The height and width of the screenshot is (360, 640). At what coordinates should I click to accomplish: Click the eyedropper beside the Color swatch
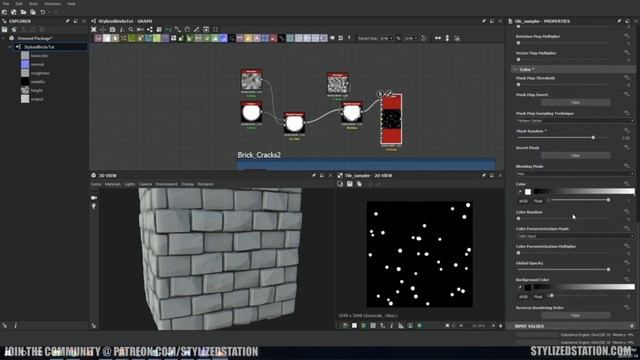pyautogui.click(x=520, y=192)
